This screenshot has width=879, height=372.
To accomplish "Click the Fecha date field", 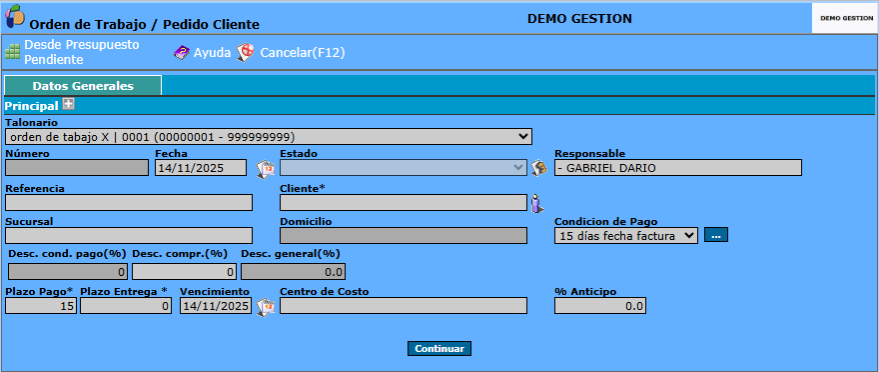I will [x=201, y=168].
